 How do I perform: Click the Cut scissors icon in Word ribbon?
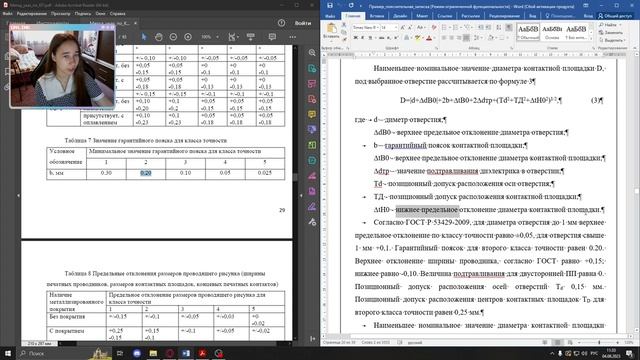(344, 25)
